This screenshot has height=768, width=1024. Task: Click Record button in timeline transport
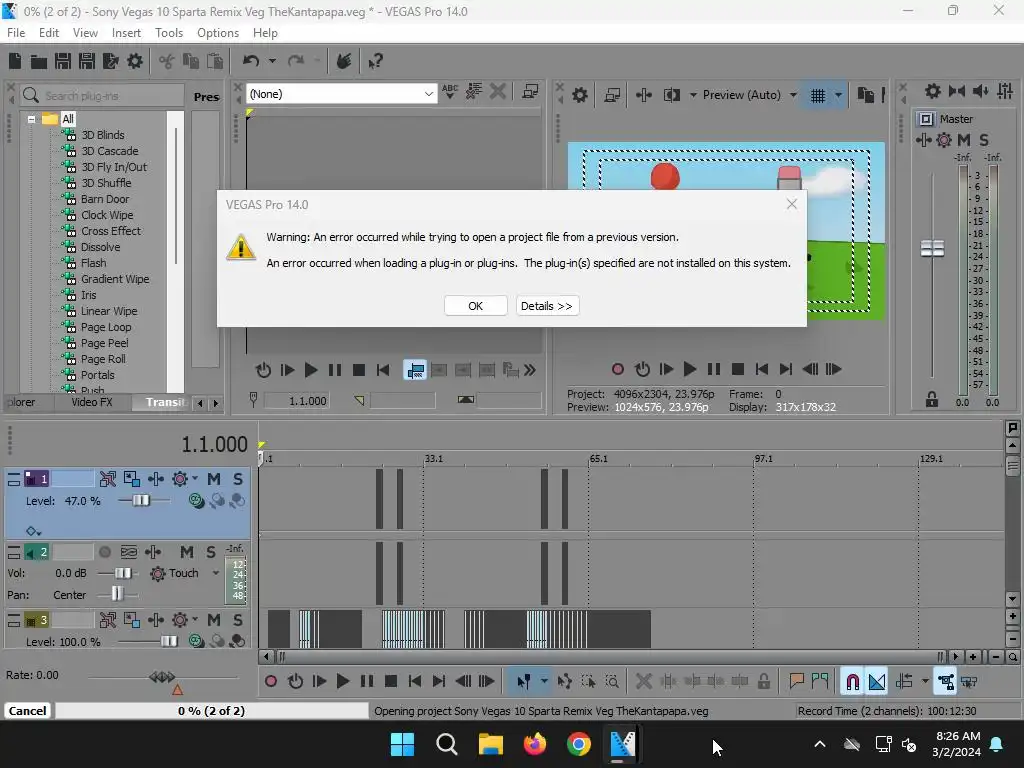click(270, 682)
